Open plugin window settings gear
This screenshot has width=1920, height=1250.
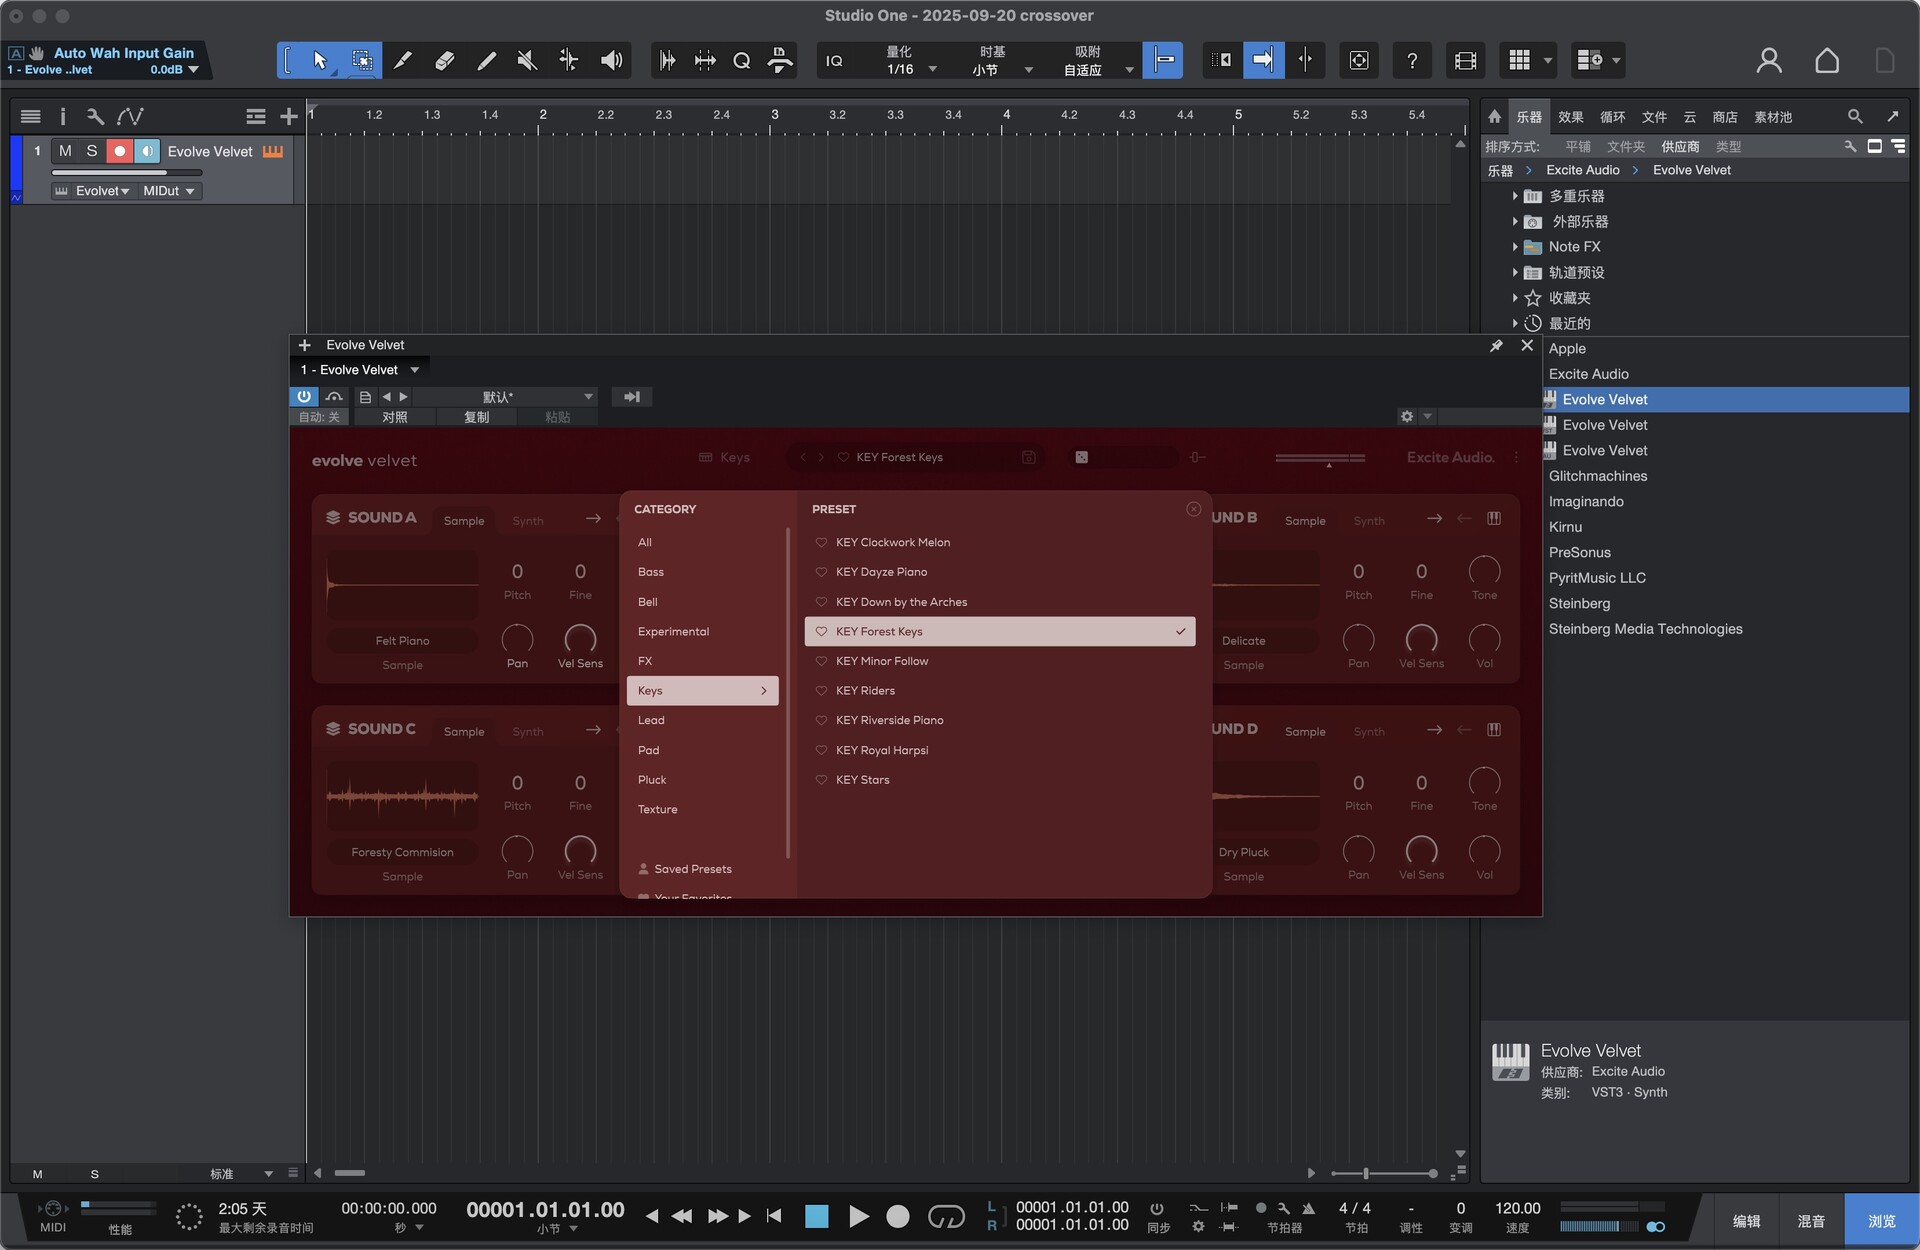tap(1407, 416)
